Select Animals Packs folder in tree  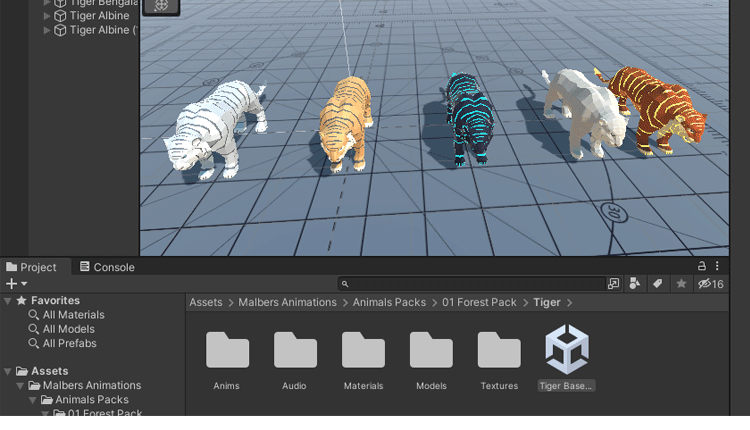click(x=85, y=400)
